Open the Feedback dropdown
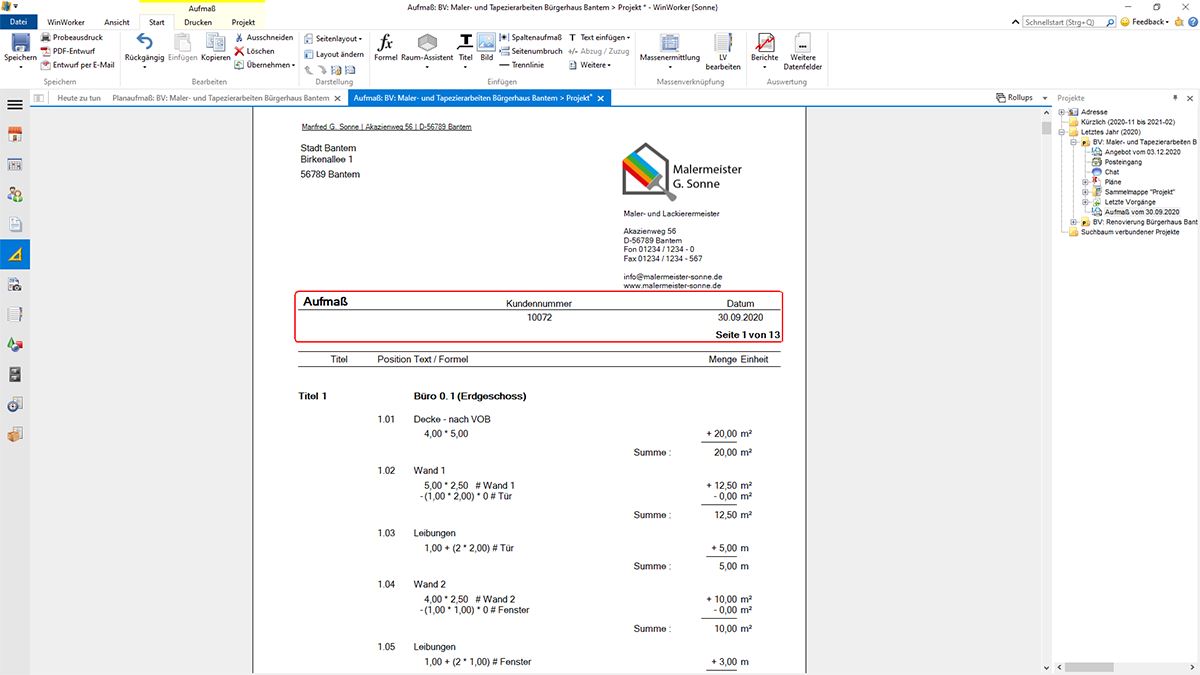This screenshot has height=675, width=1200. coord(1144,21)
